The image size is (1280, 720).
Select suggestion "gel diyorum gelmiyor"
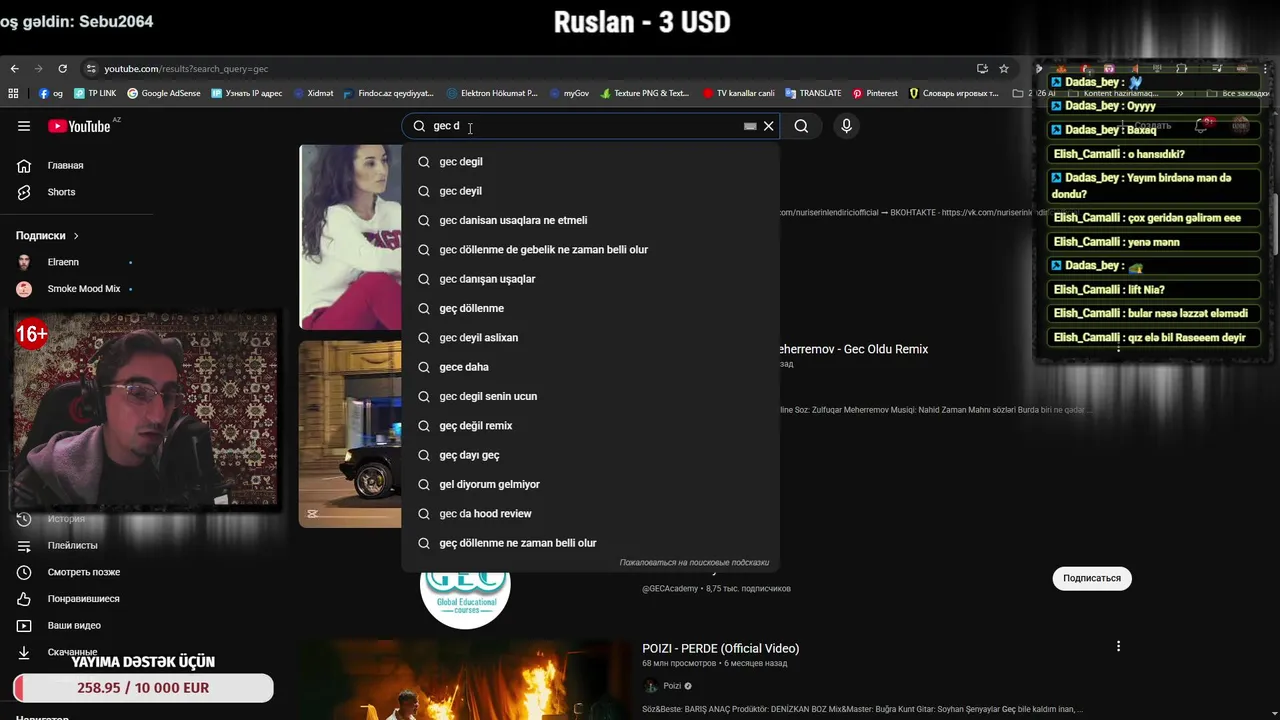click(590, 484)
